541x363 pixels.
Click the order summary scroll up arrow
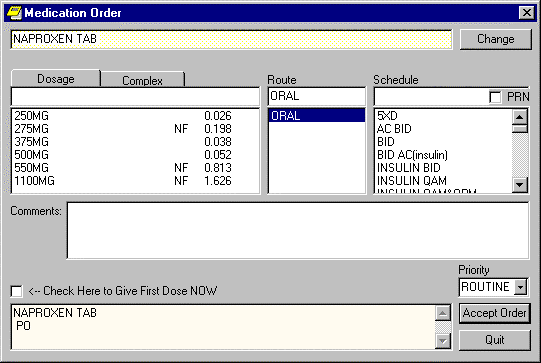click(x=443, y=313)
